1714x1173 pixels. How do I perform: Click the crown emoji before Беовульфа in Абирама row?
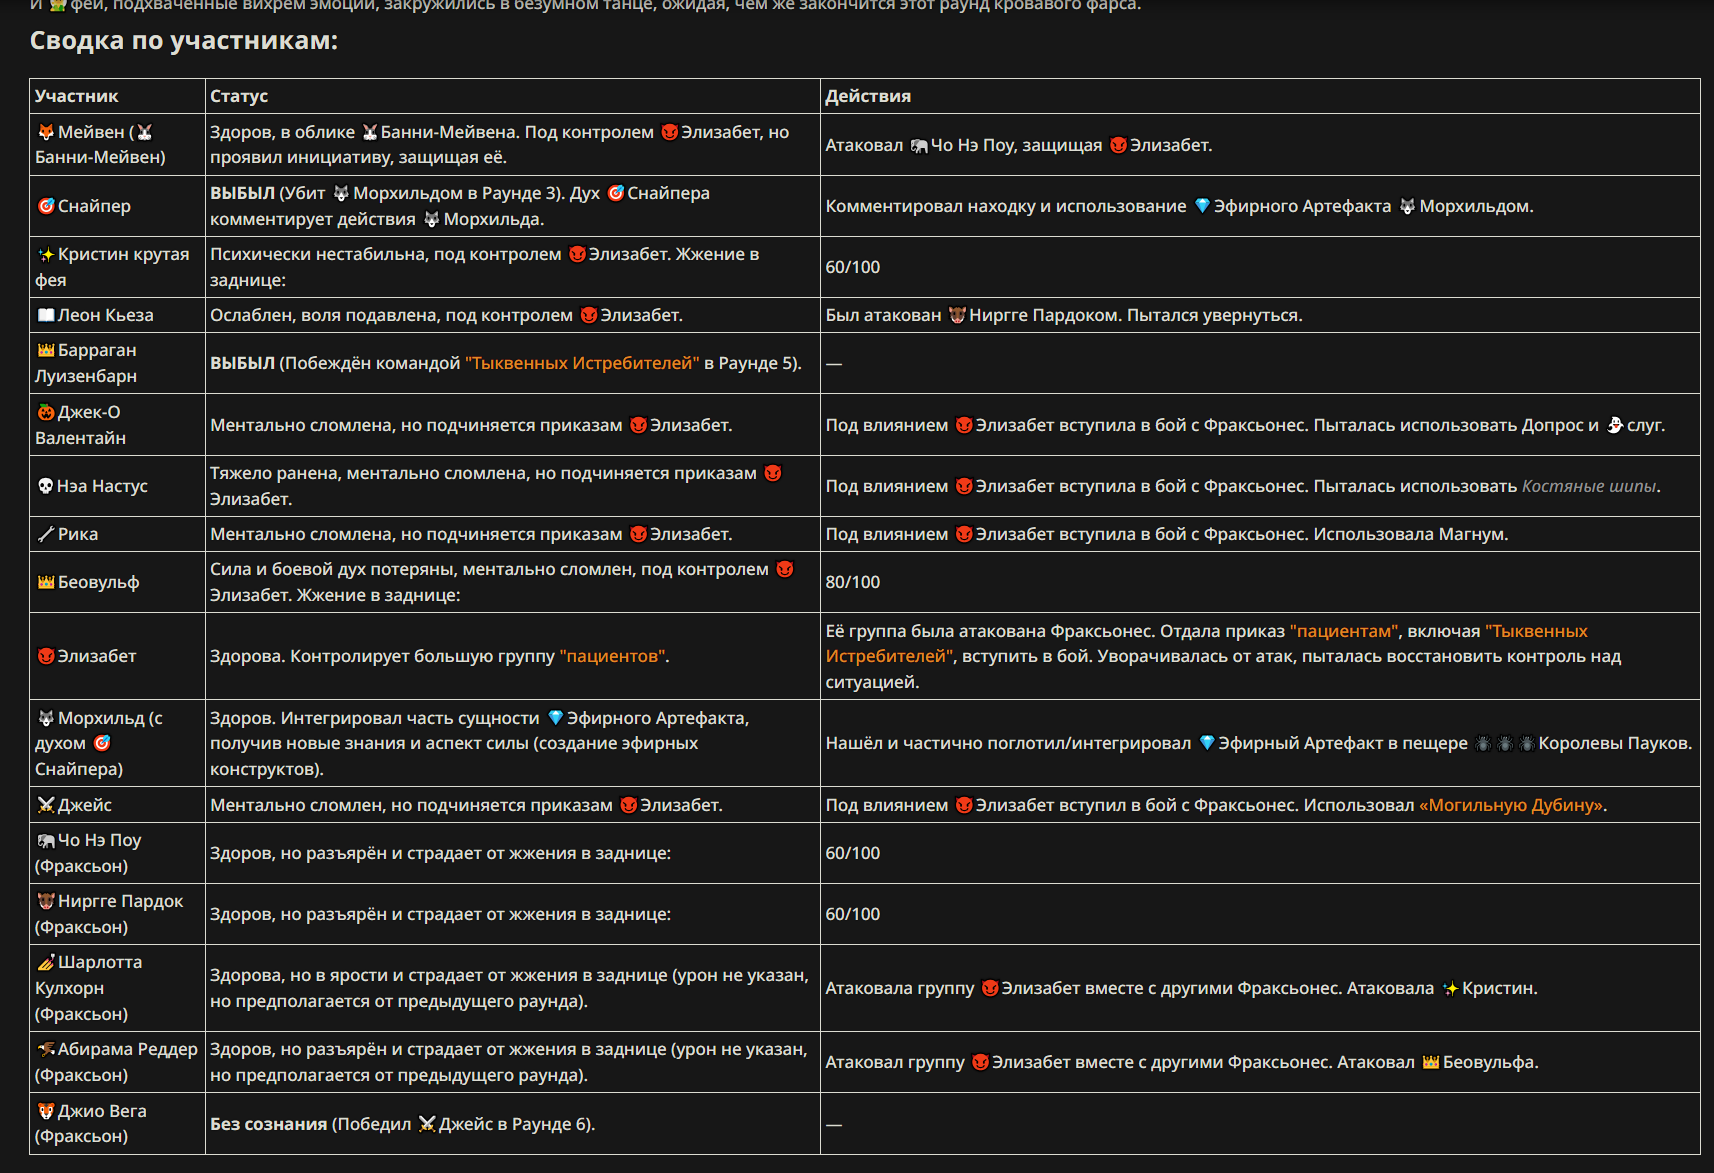(x=1431, y=1062)
